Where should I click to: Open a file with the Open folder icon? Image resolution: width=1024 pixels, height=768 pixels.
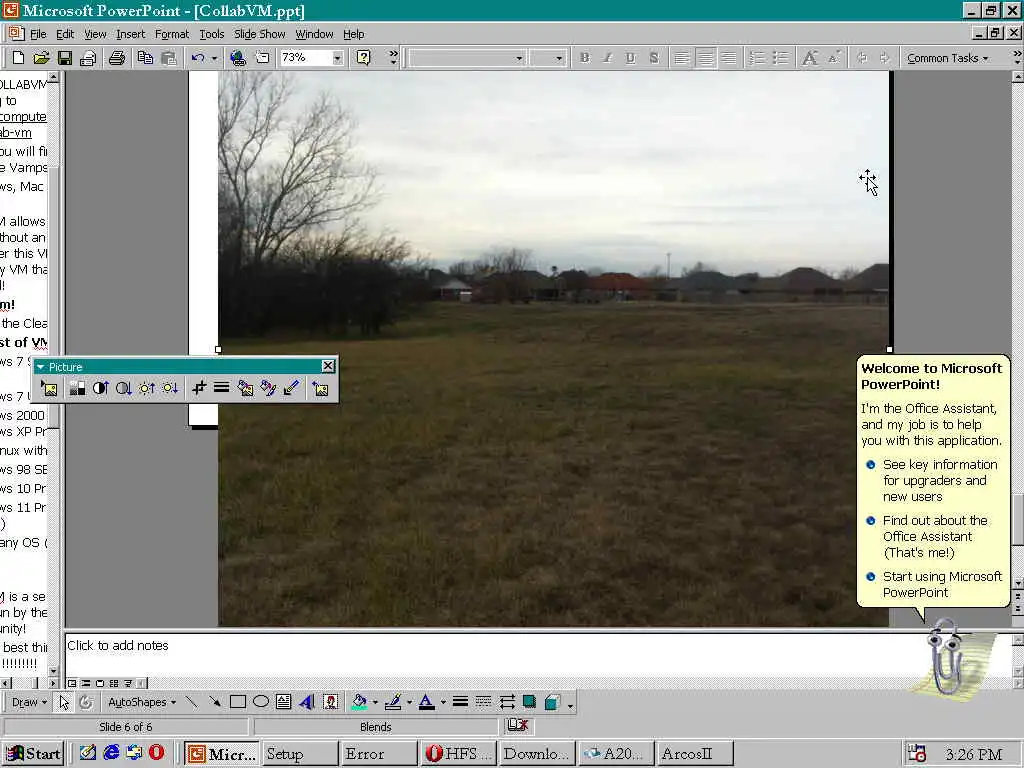coord(41,58)
